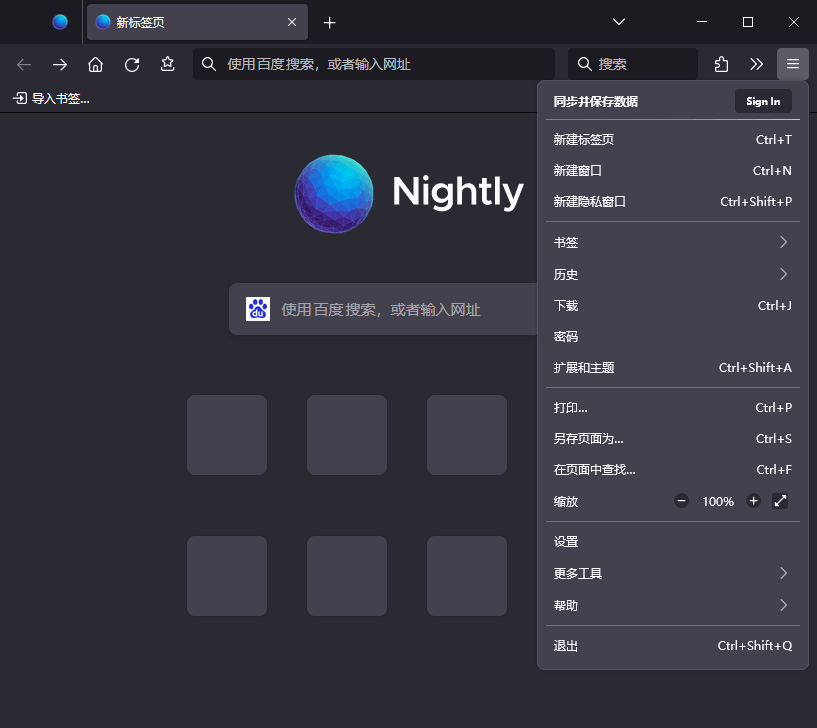The width and height of the screenshot is (817, 728).
Task: Click the 新标签页 tab label
Action: coord(140,22)
